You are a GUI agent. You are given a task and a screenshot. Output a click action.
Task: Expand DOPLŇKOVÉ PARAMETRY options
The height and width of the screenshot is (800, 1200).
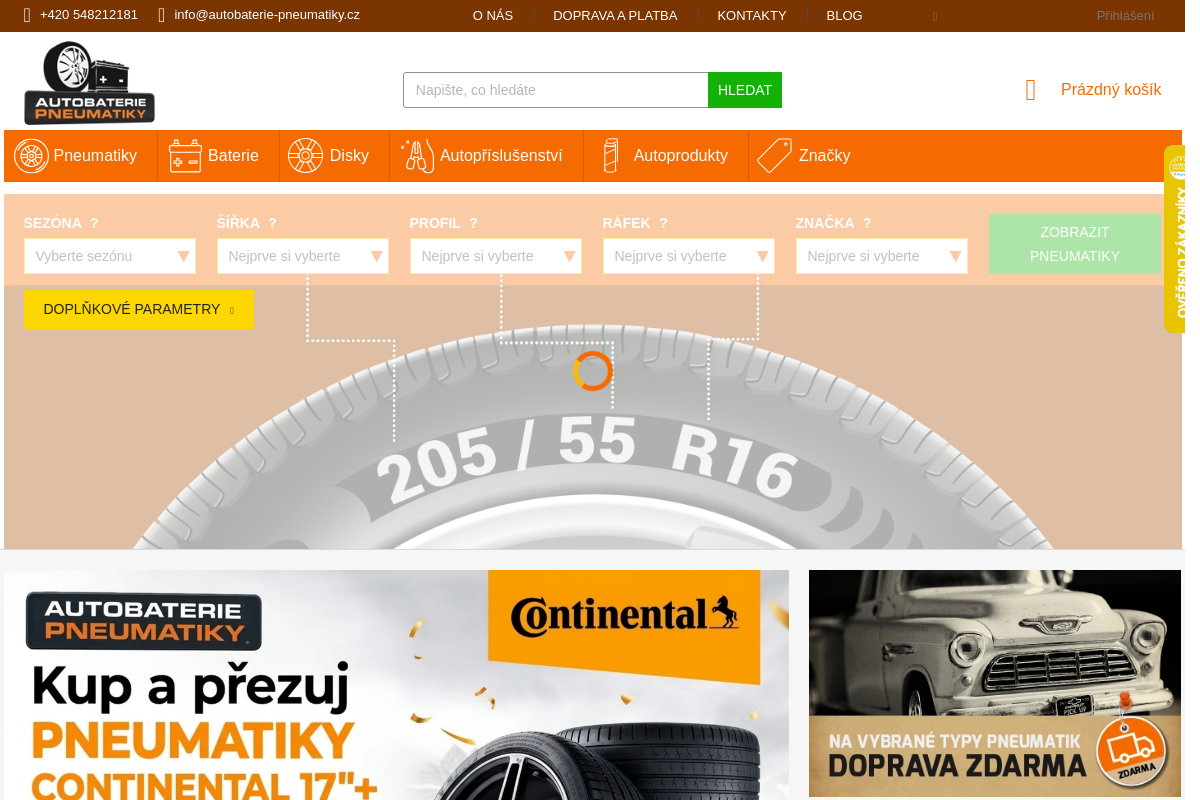pyautogui.click(x=139, y=309)
